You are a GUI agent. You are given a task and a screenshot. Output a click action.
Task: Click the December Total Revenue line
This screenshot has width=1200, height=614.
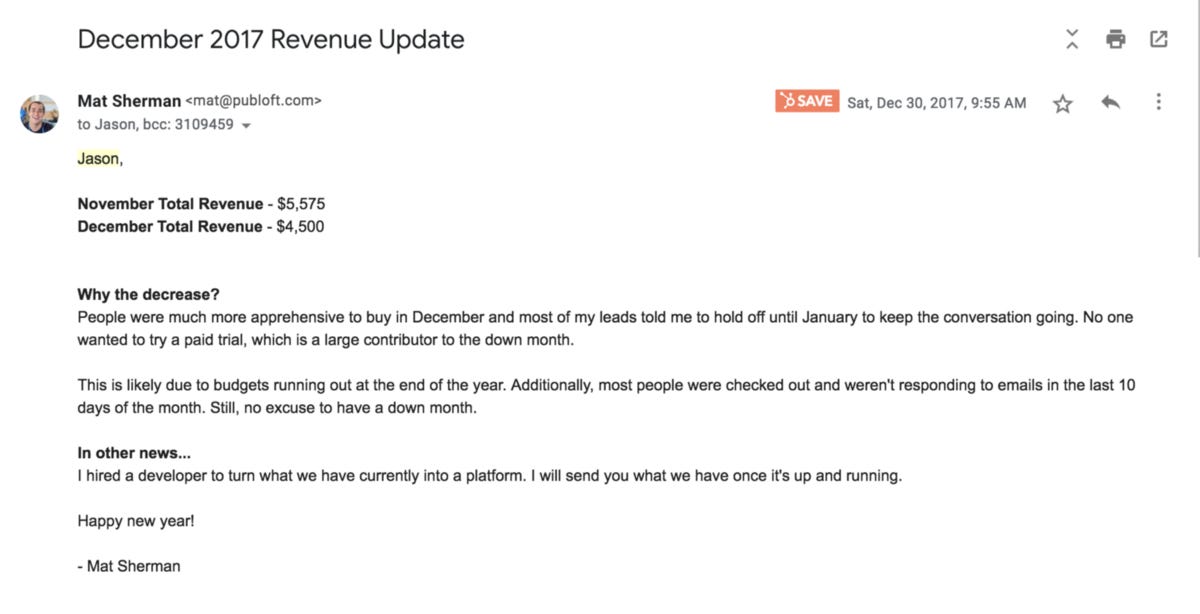click(200, 227)
